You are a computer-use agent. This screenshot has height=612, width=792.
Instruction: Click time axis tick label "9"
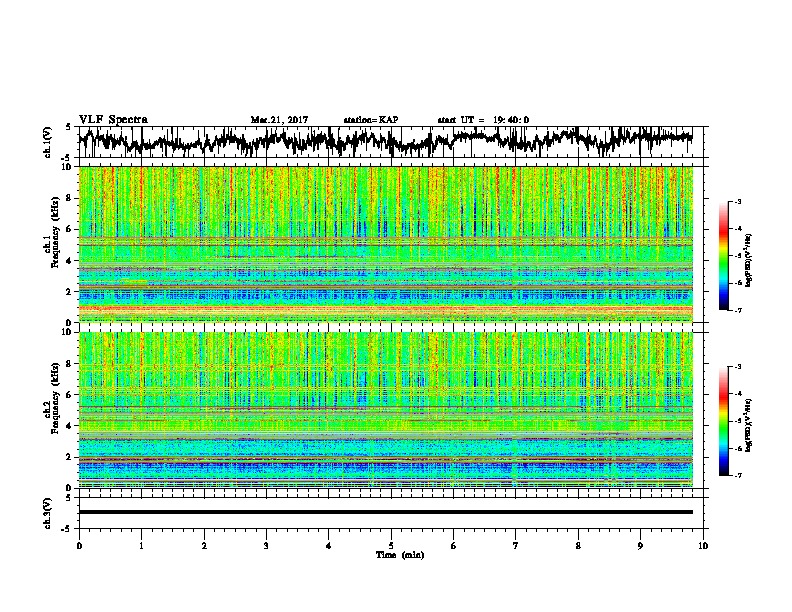pos(640,546)
